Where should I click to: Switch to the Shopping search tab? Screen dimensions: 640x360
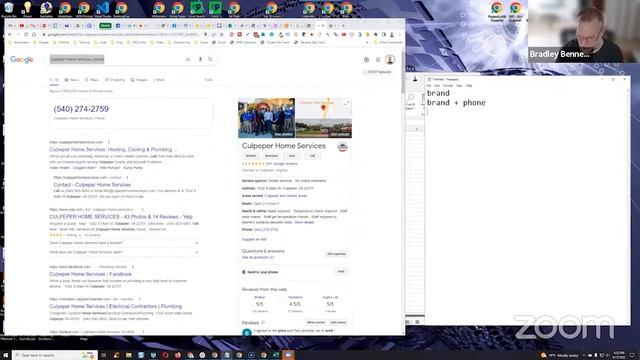[115, 80]
